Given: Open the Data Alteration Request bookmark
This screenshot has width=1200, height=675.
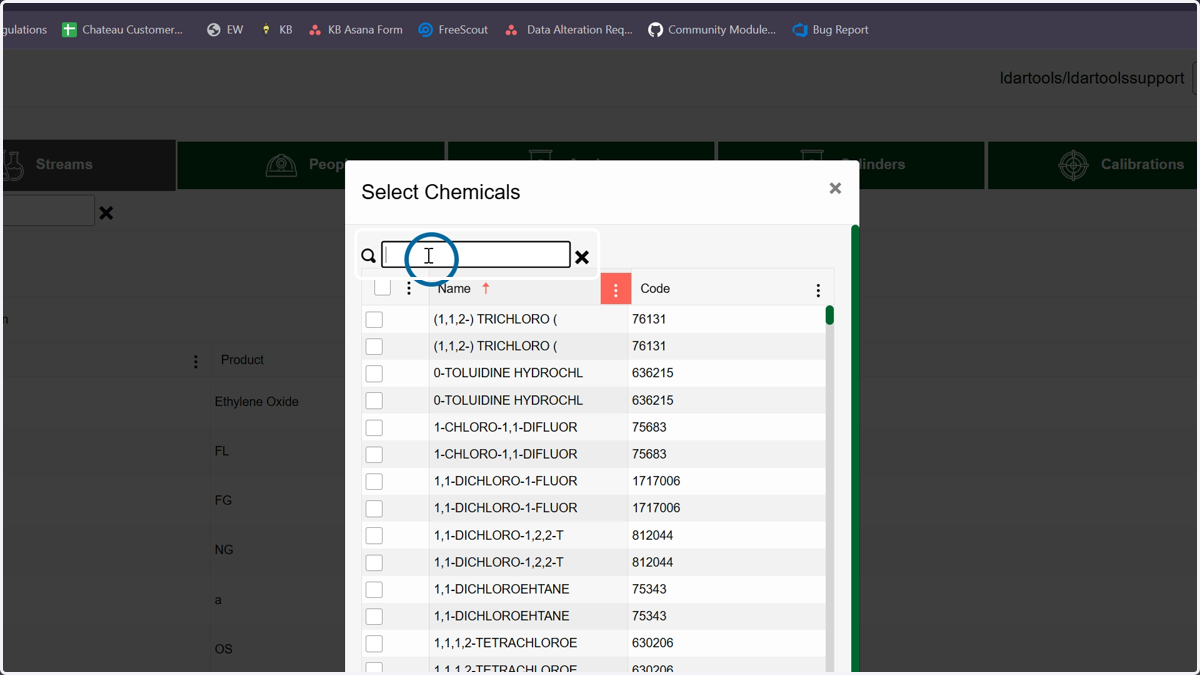Looking at the screenshot, I should [x=568, y=30].
